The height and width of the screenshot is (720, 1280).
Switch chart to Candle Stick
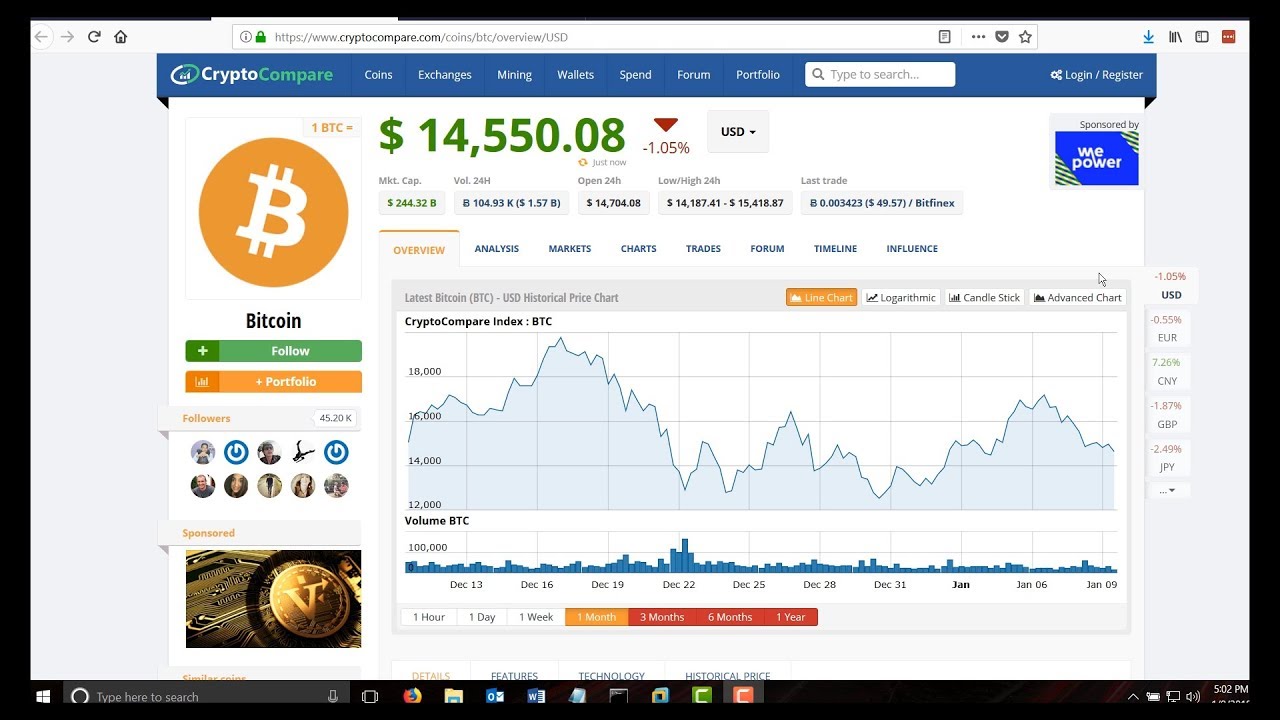point(985,297)
